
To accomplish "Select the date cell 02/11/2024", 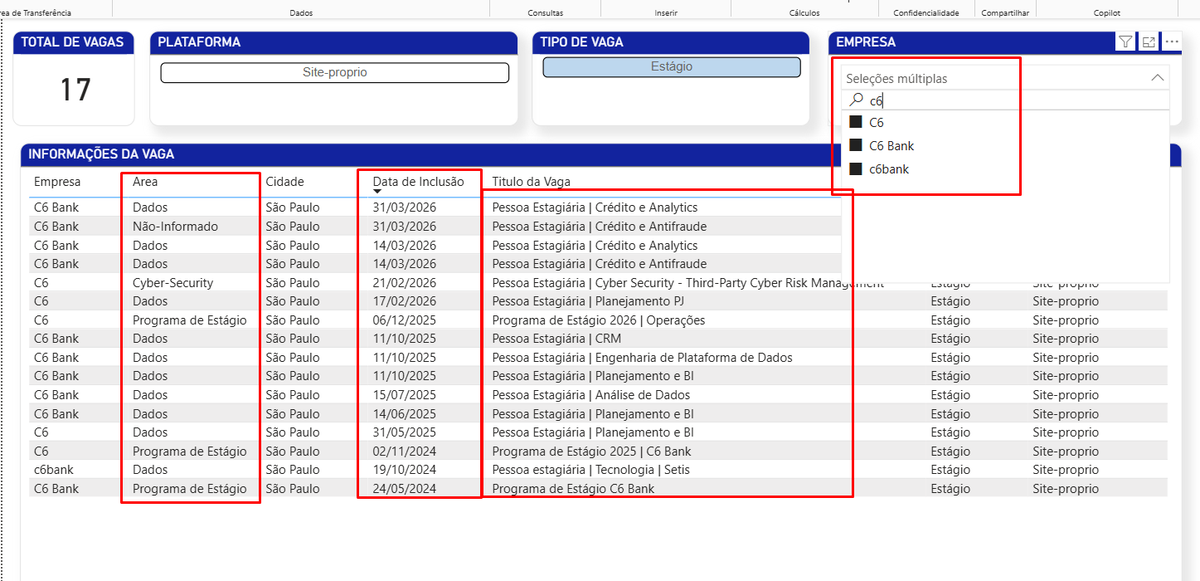I will 404,451.
